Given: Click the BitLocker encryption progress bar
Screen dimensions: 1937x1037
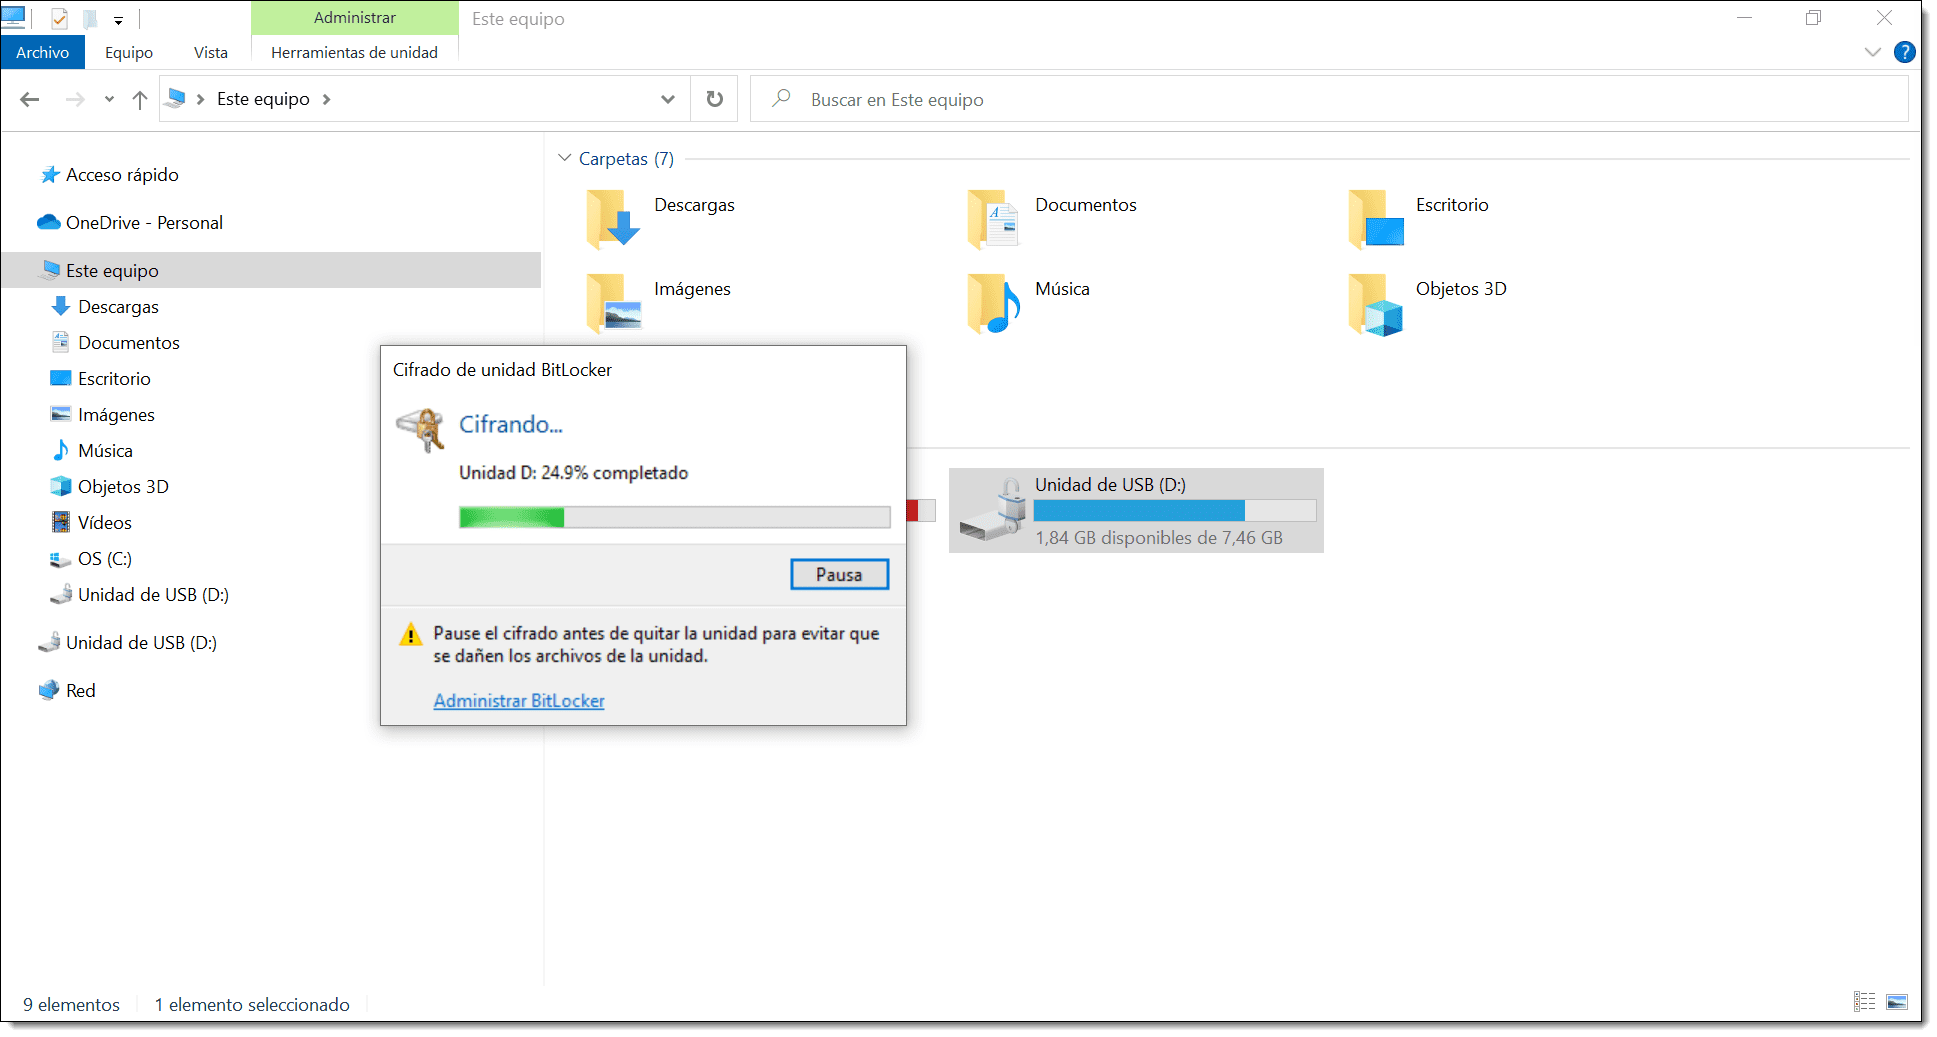Looking at the screenshot, I should (x=674, y=517).
